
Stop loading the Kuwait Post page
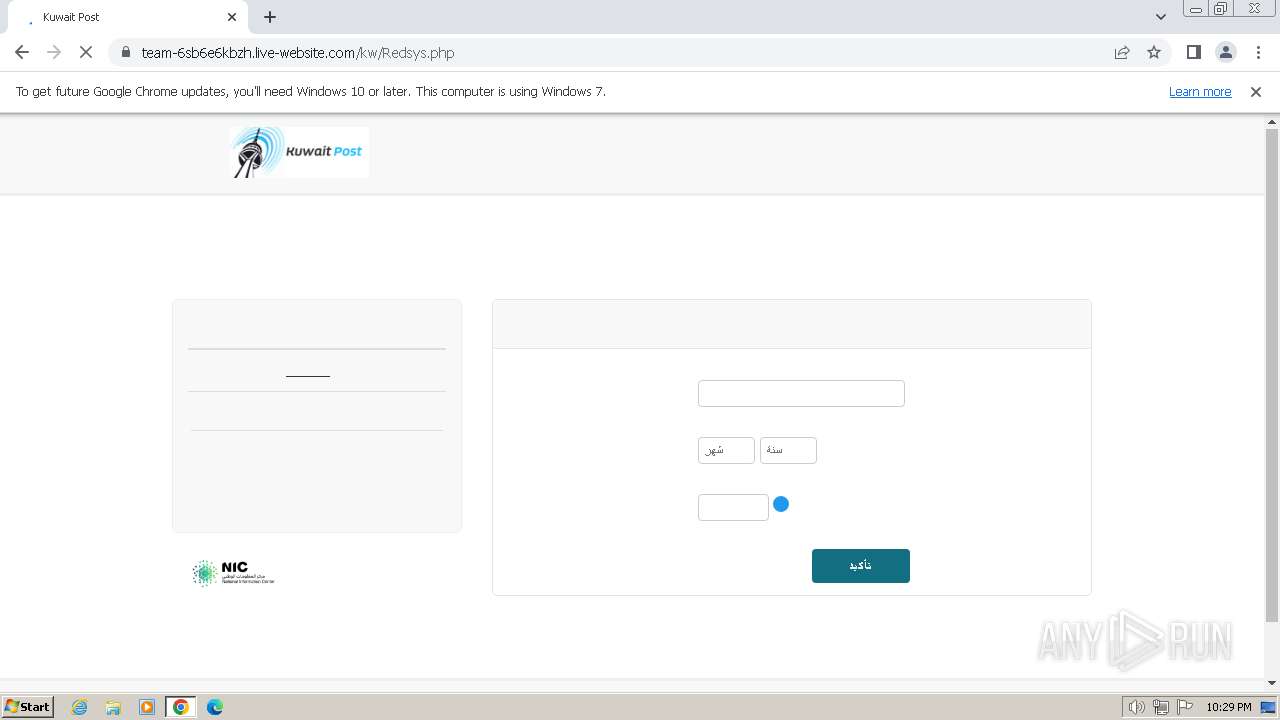[86, 52]
